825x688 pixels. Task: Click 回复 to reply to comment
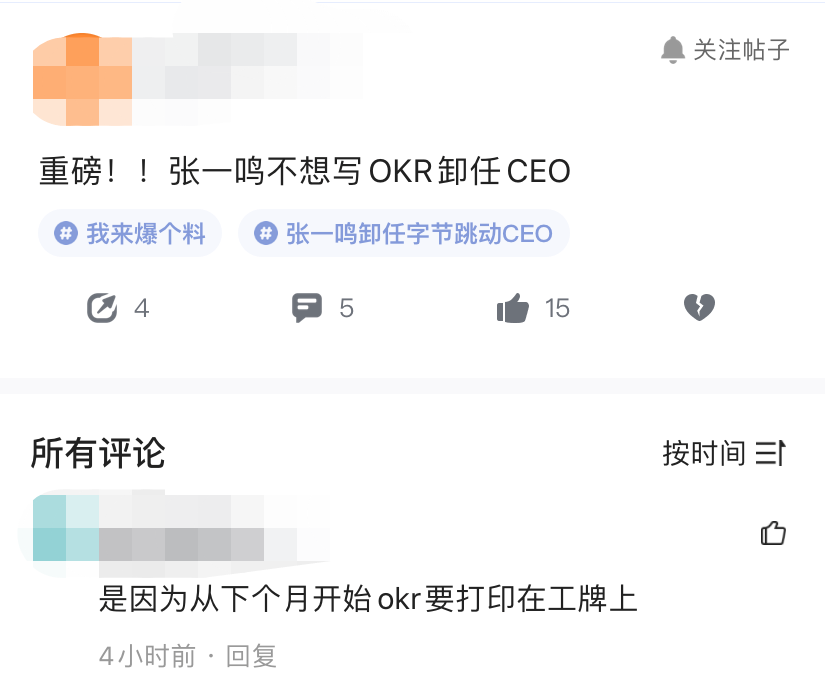251,656
